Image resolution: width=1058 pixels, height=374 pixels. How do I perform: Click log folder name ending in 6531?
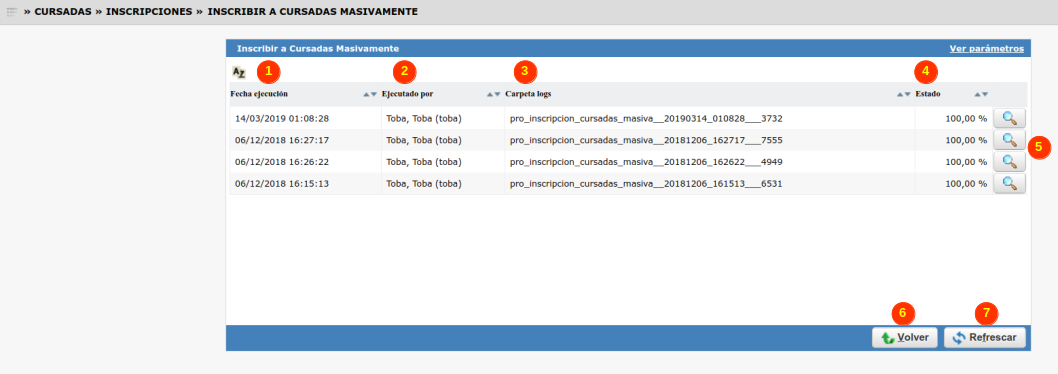646,184
